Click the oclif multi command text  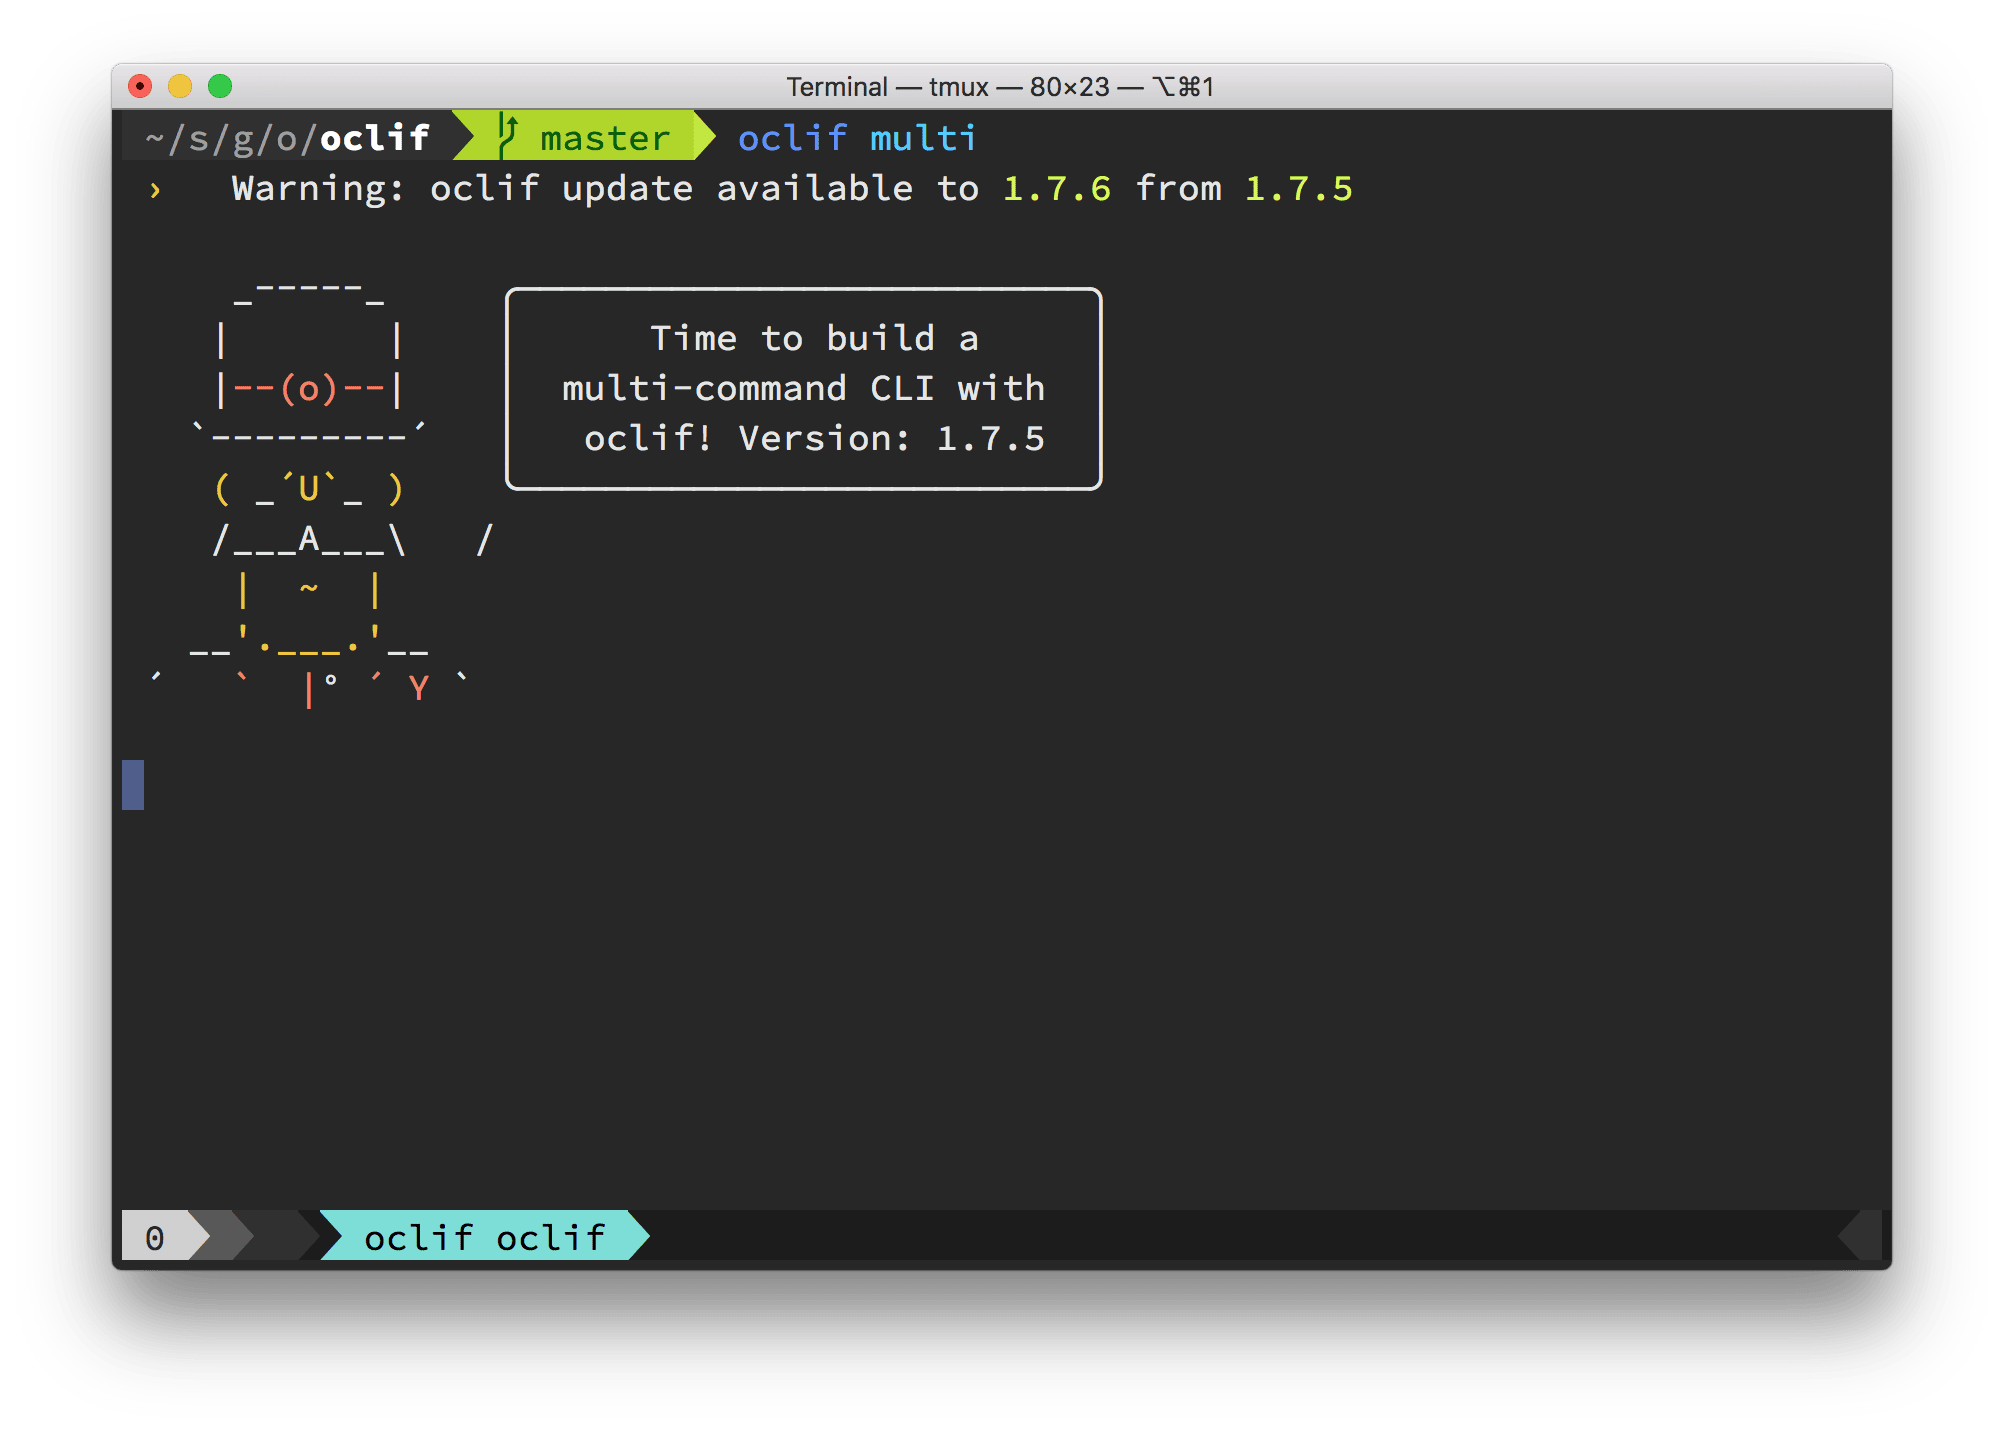857,137
